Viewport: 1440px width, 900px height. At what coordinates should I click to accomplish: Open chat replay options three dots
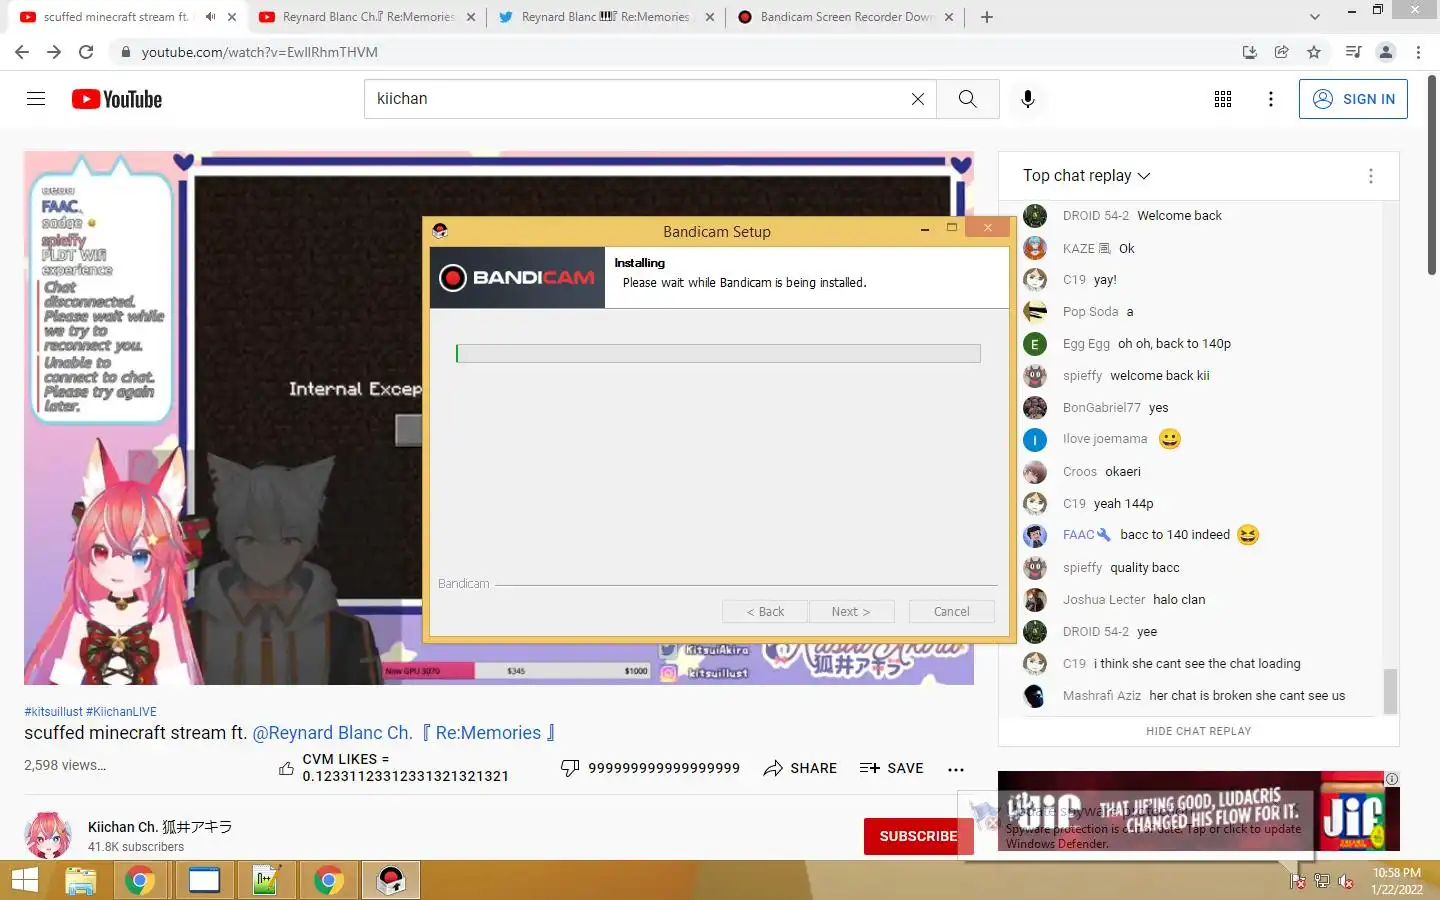[x=1370, y=176]
